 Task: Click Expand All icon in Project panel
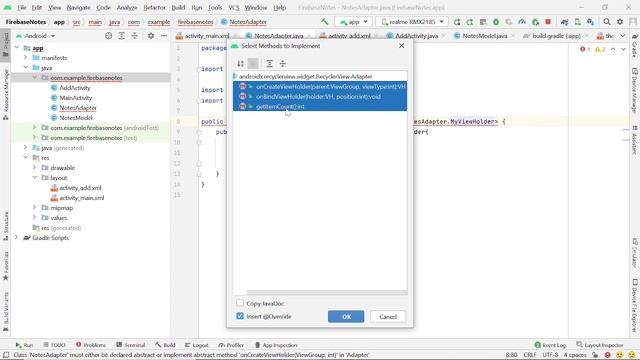[122, 36]
